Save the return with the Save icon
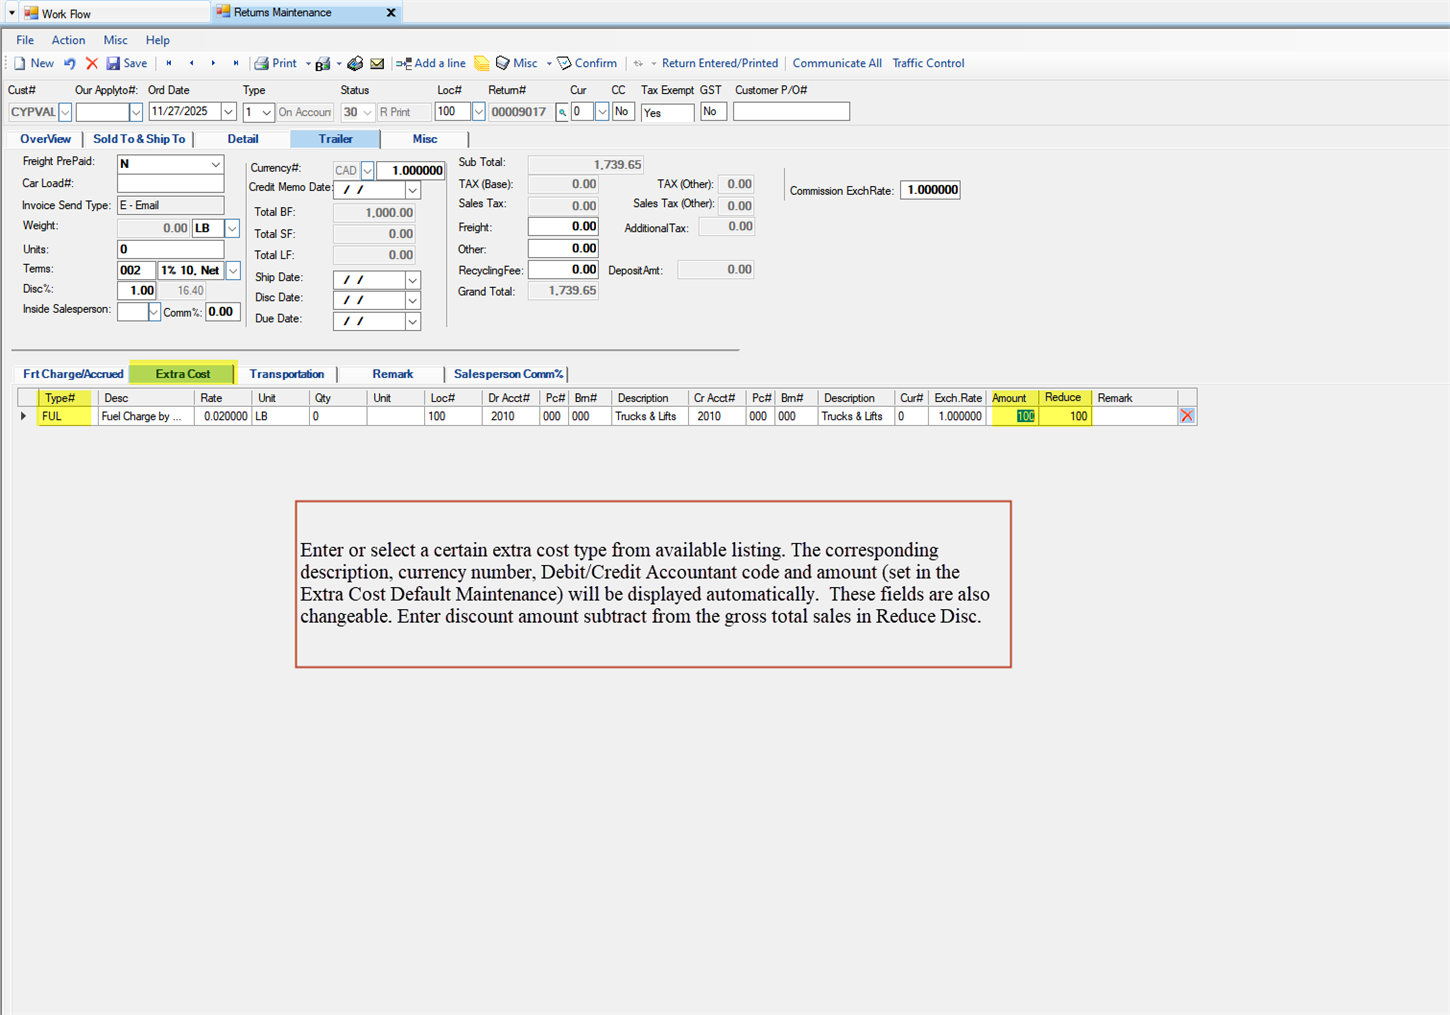1450x1015 pixels. click(127, 63)
